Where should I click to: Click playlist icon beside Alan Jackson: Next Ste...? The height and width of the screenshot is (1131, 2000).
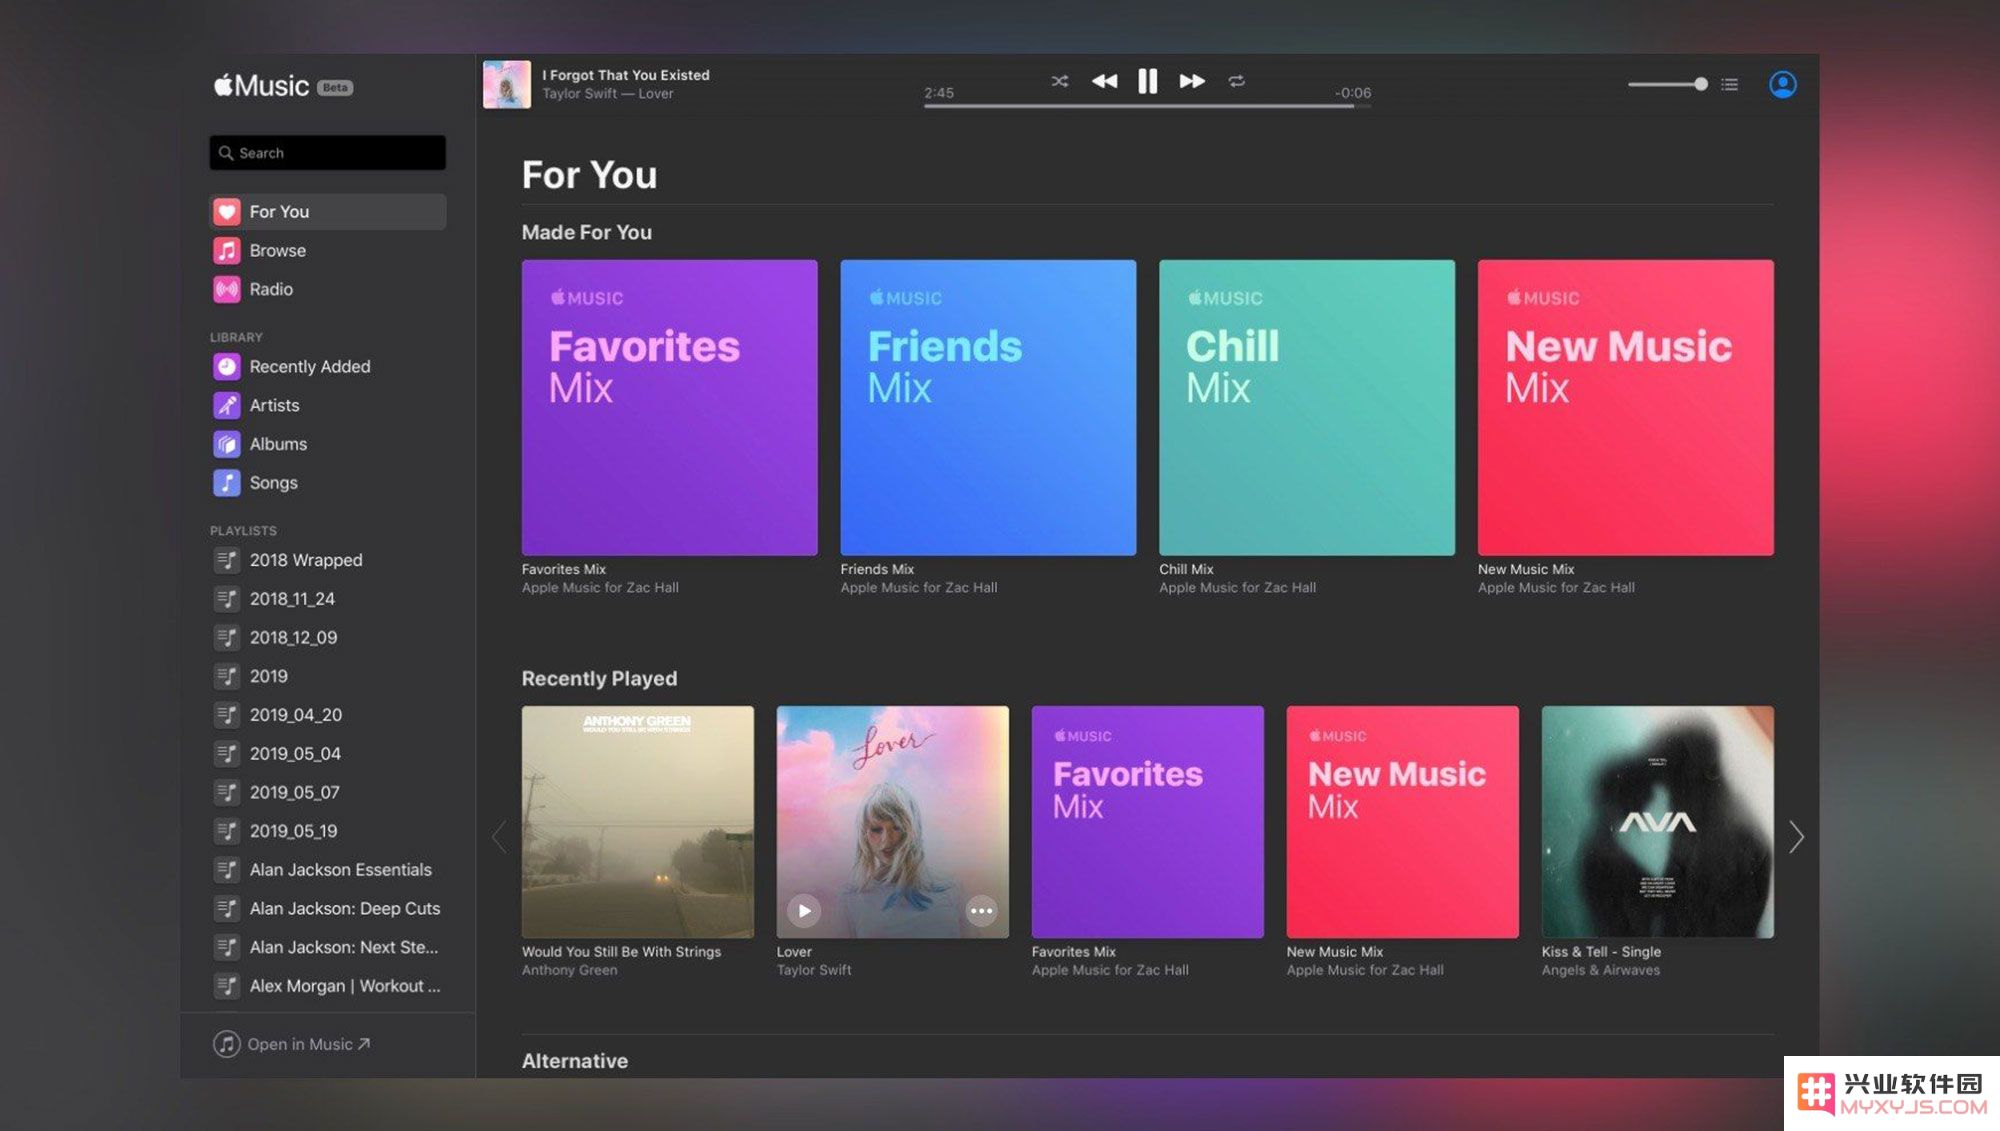point(227,947)
